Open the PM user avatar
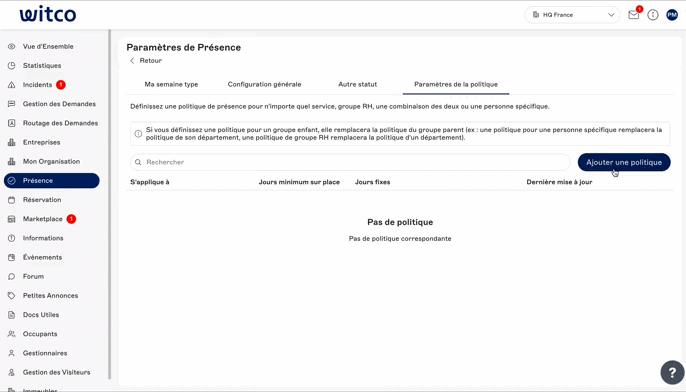 [672, 15]
